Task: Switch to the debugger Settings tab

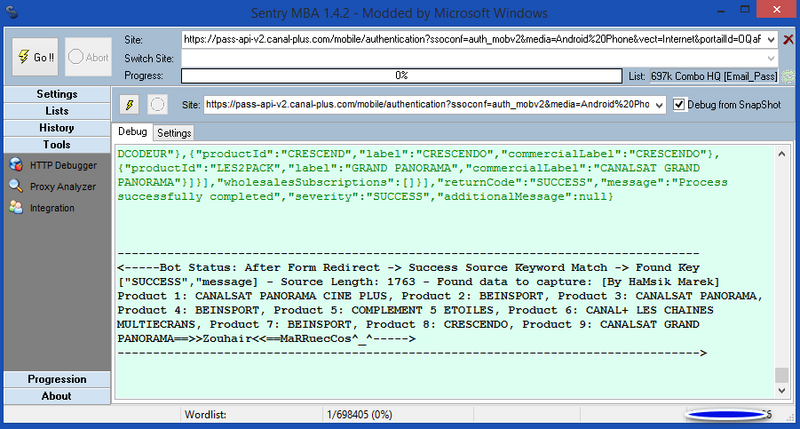Action: (x=174, y=133)
